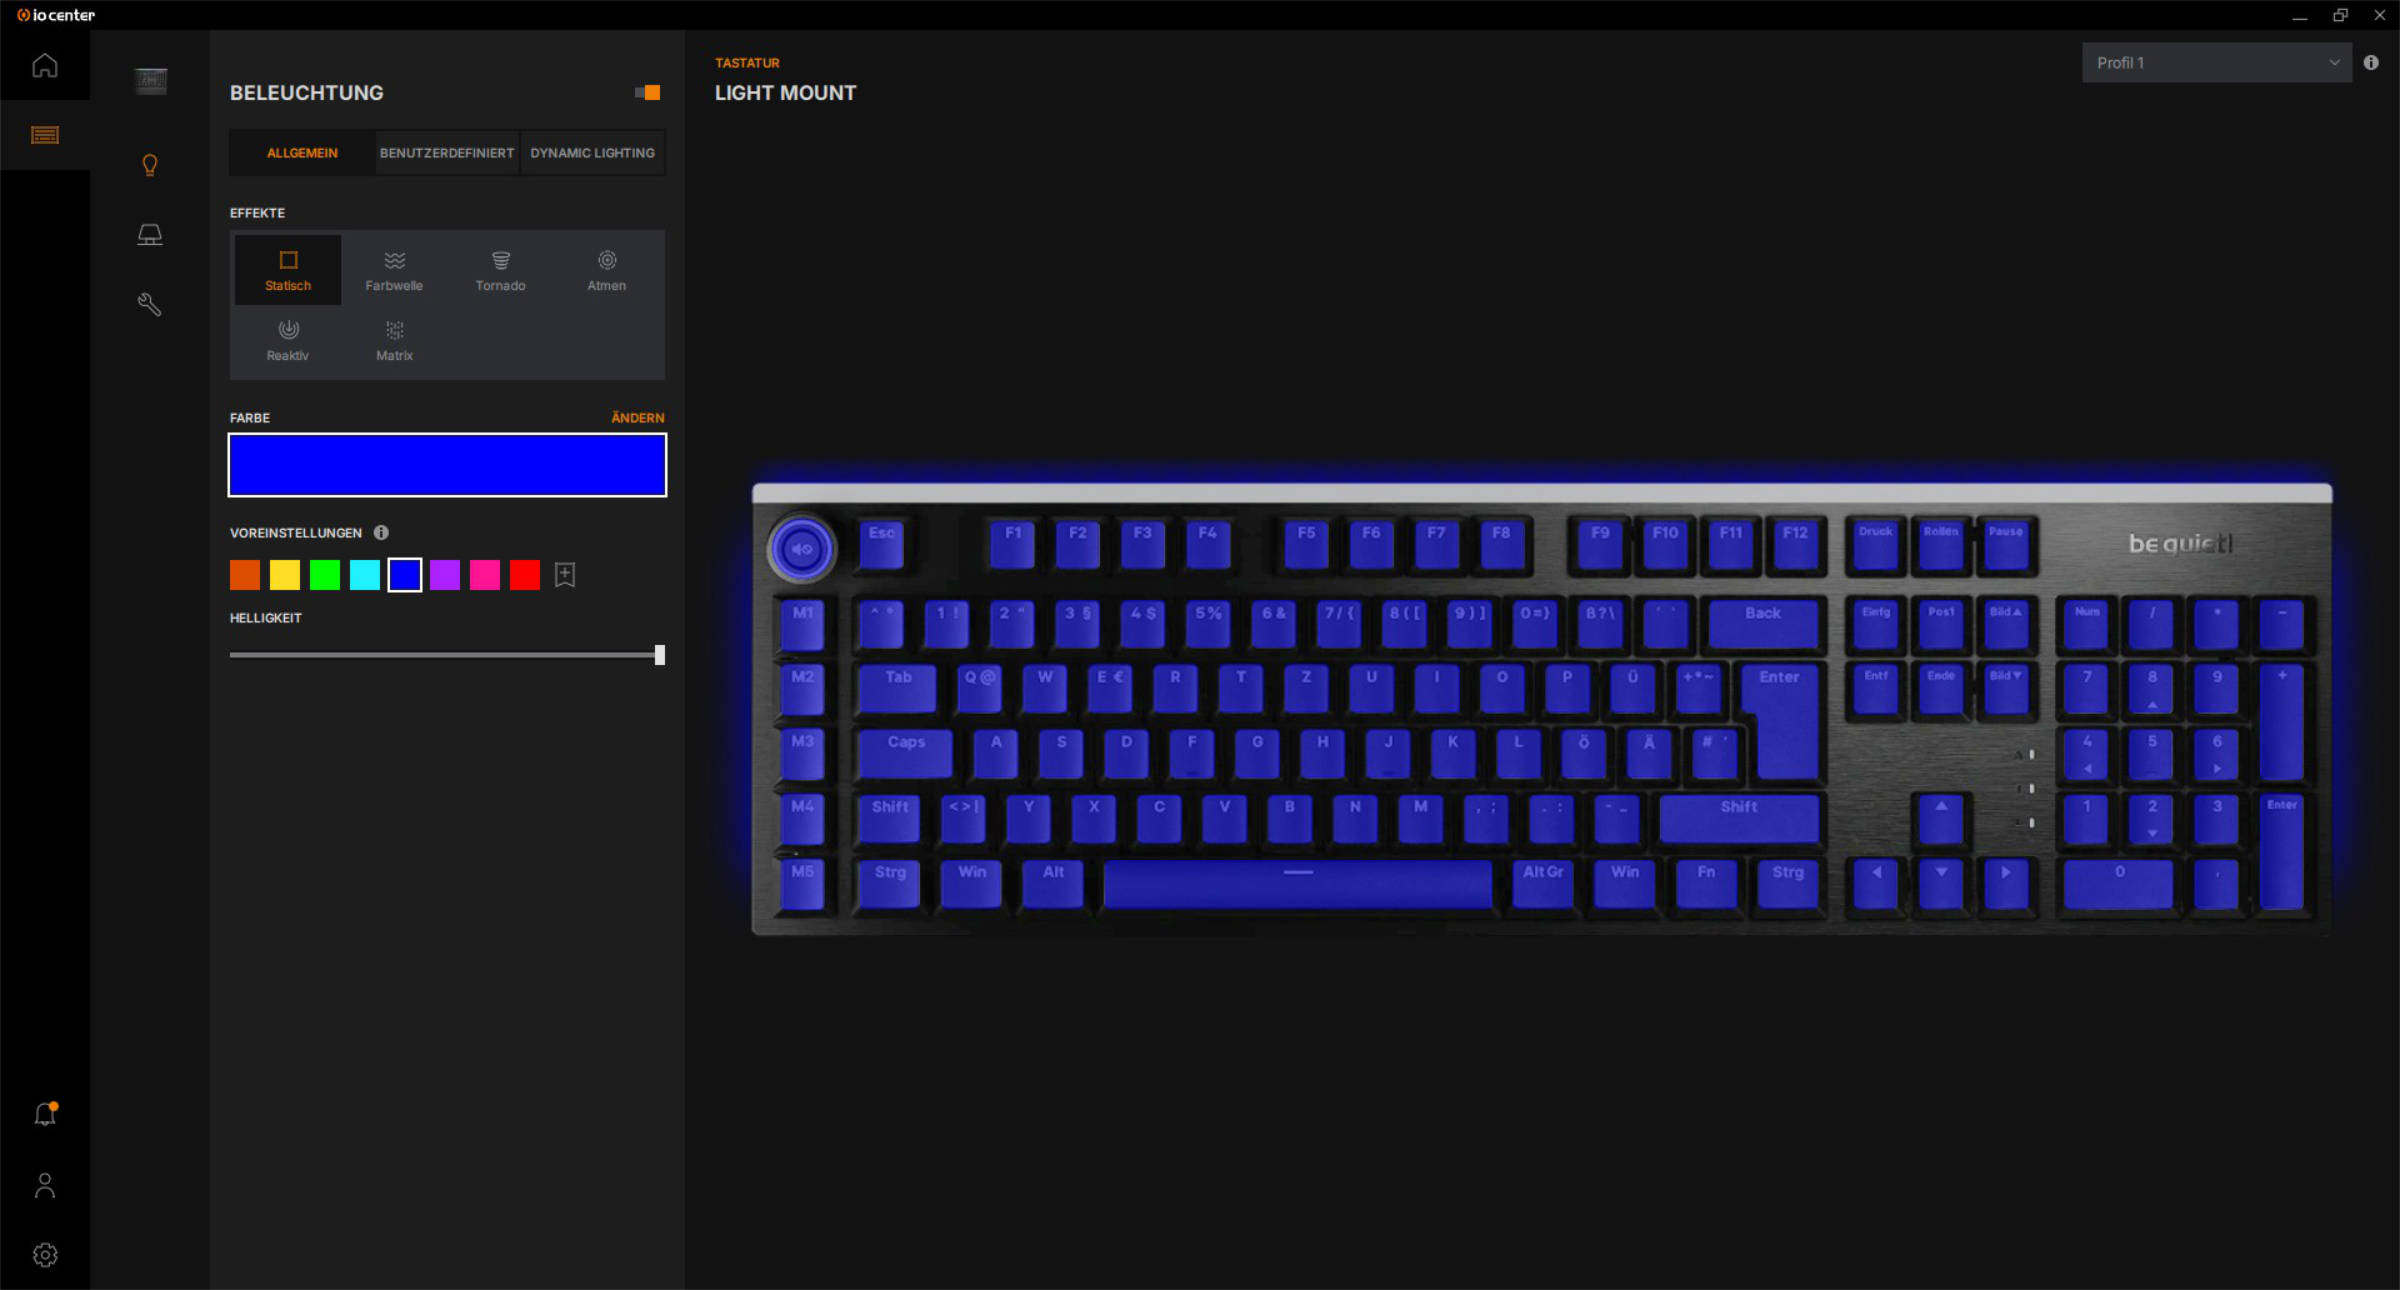Open device tools with the wrench icon
2400x1290 pixels.
(x=150, y=305)
